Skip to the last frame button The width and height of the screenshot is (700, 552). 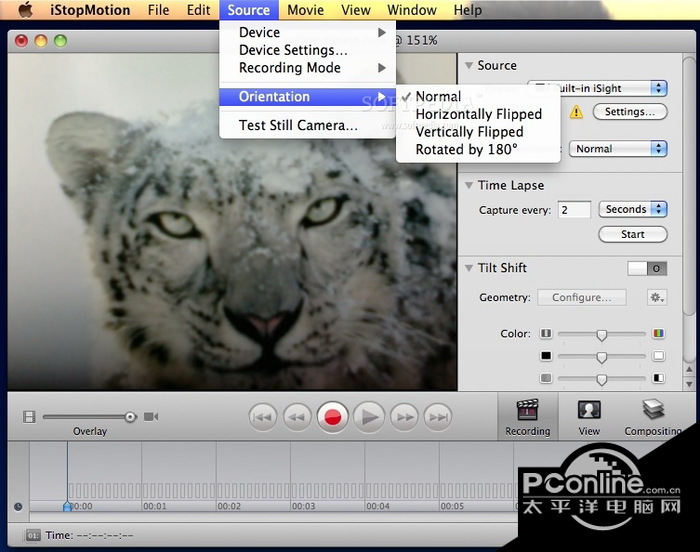[438, 417]
